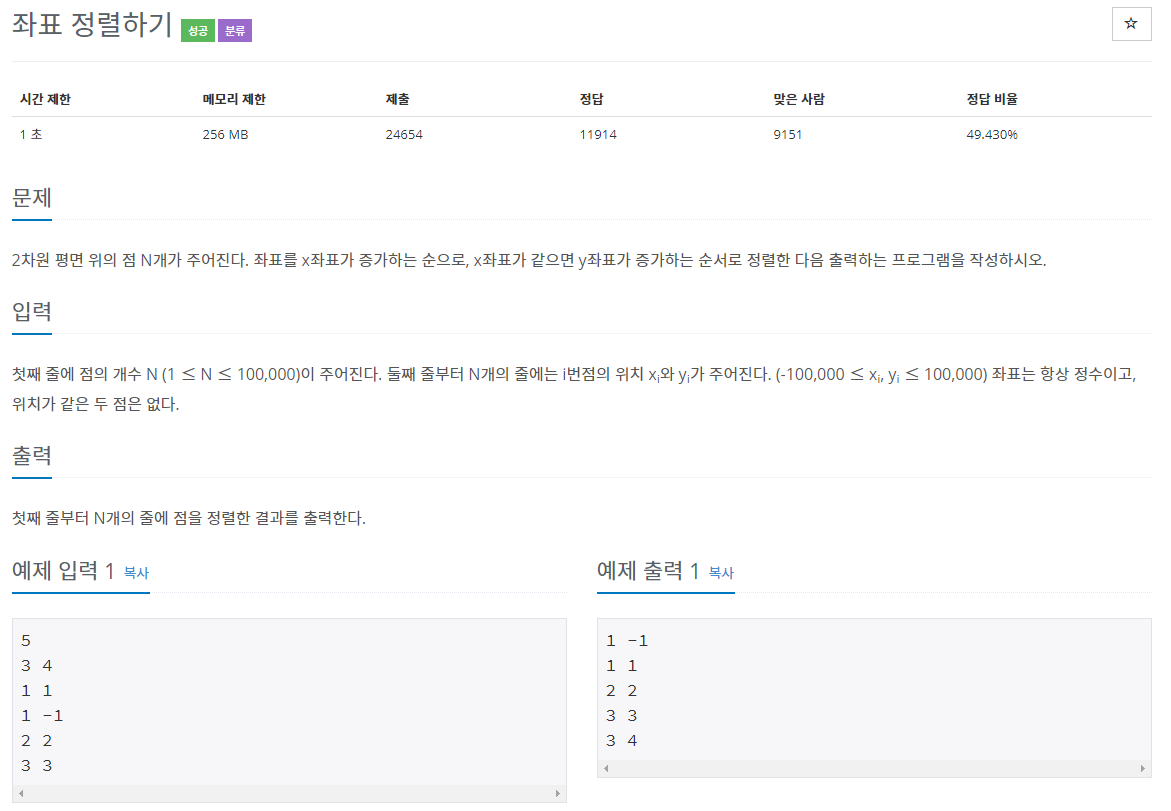This screenshot has width=1171, height=811.
Task: Click the line "2 2" in the example output
Action: point(622,691)
